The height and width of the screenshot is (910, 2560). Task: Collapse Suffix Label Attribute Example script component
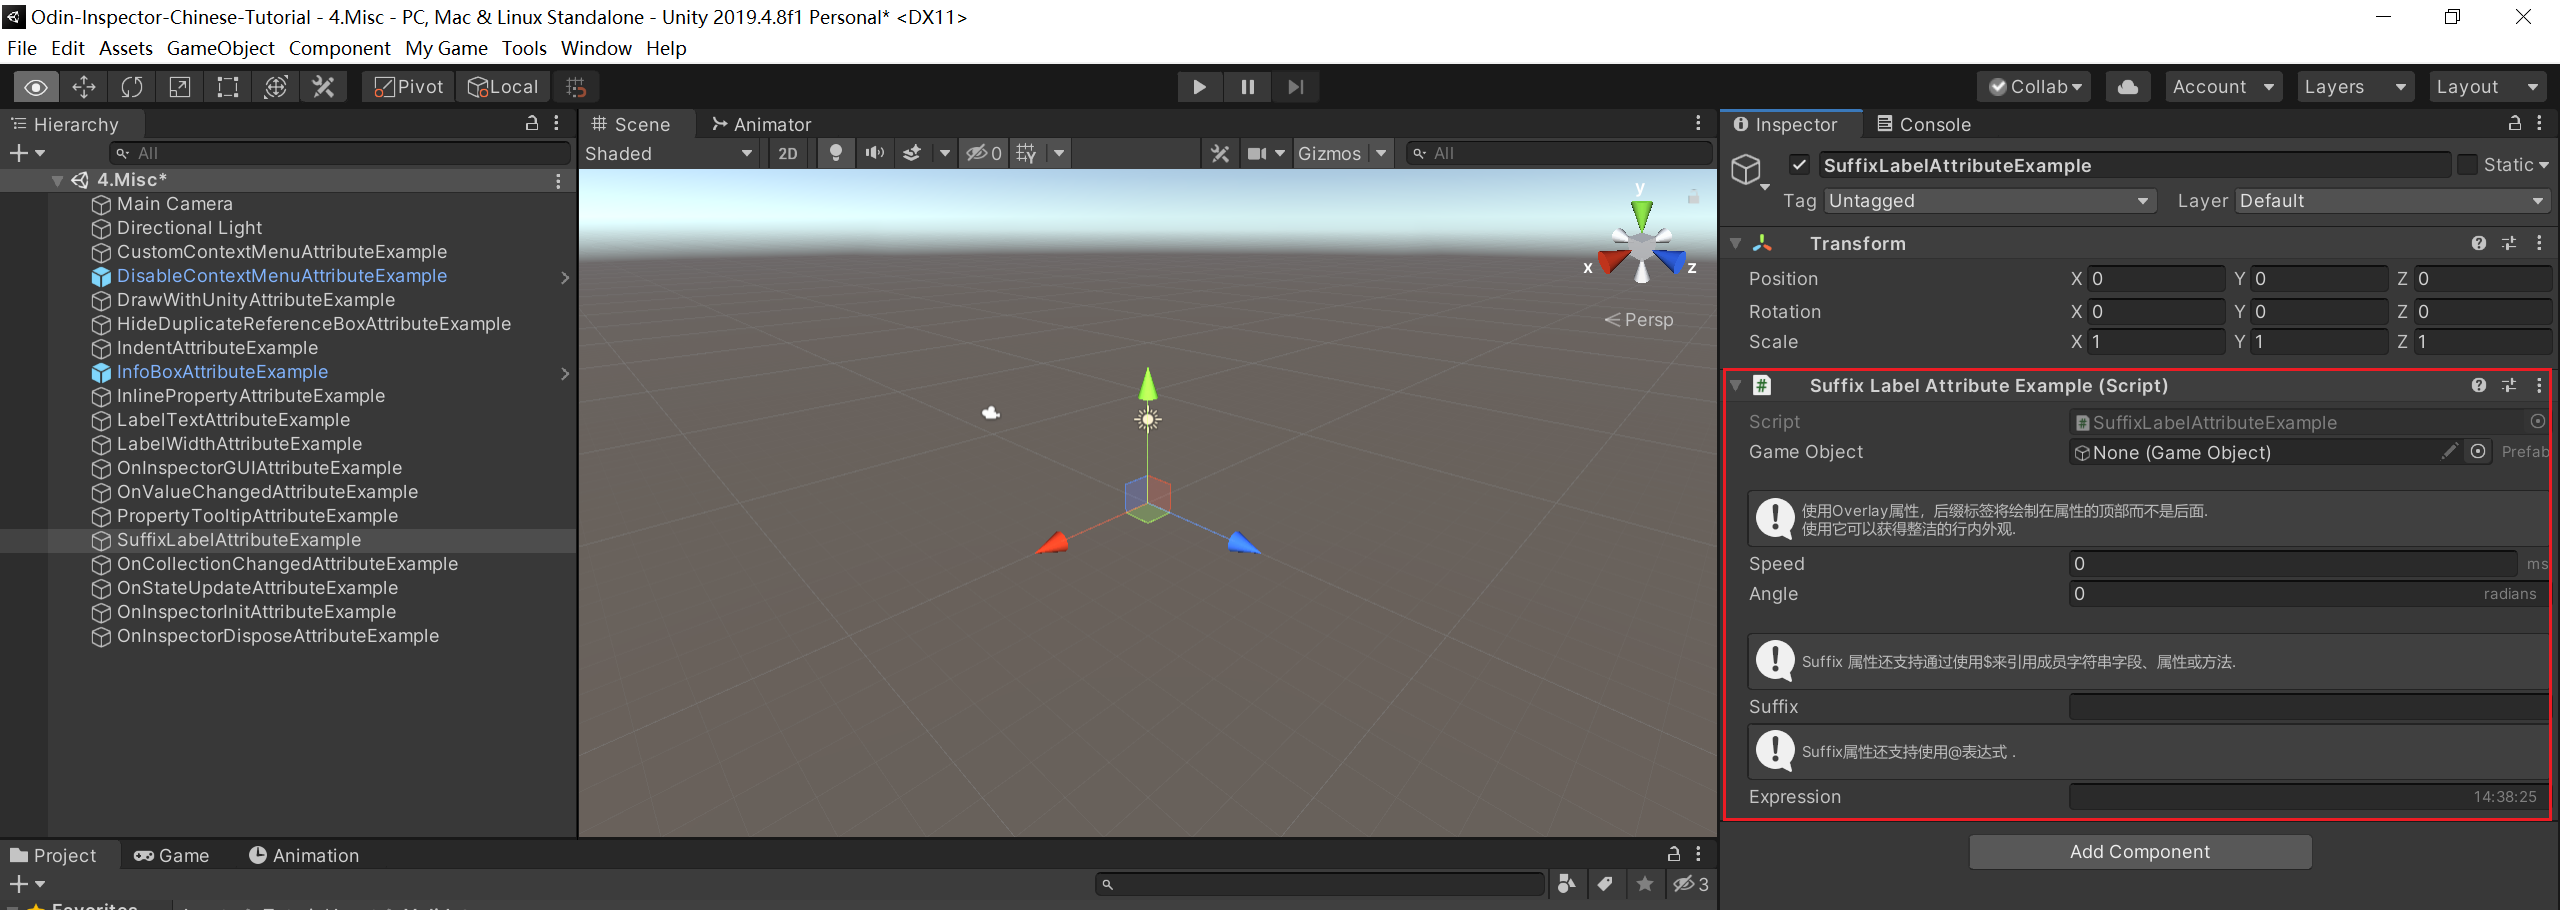(1736, 385)
